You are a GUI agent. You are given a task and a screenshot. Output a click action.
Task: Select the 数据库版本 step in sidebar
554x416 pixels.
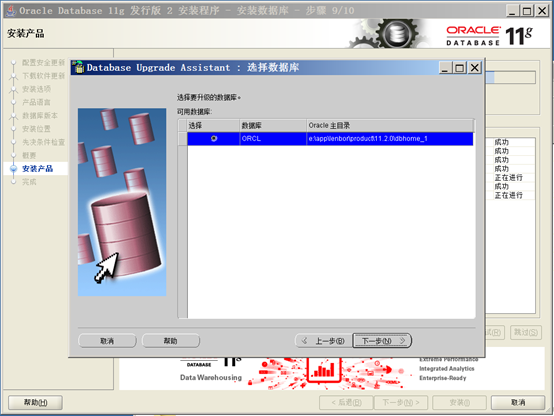[x=40, y=116]
